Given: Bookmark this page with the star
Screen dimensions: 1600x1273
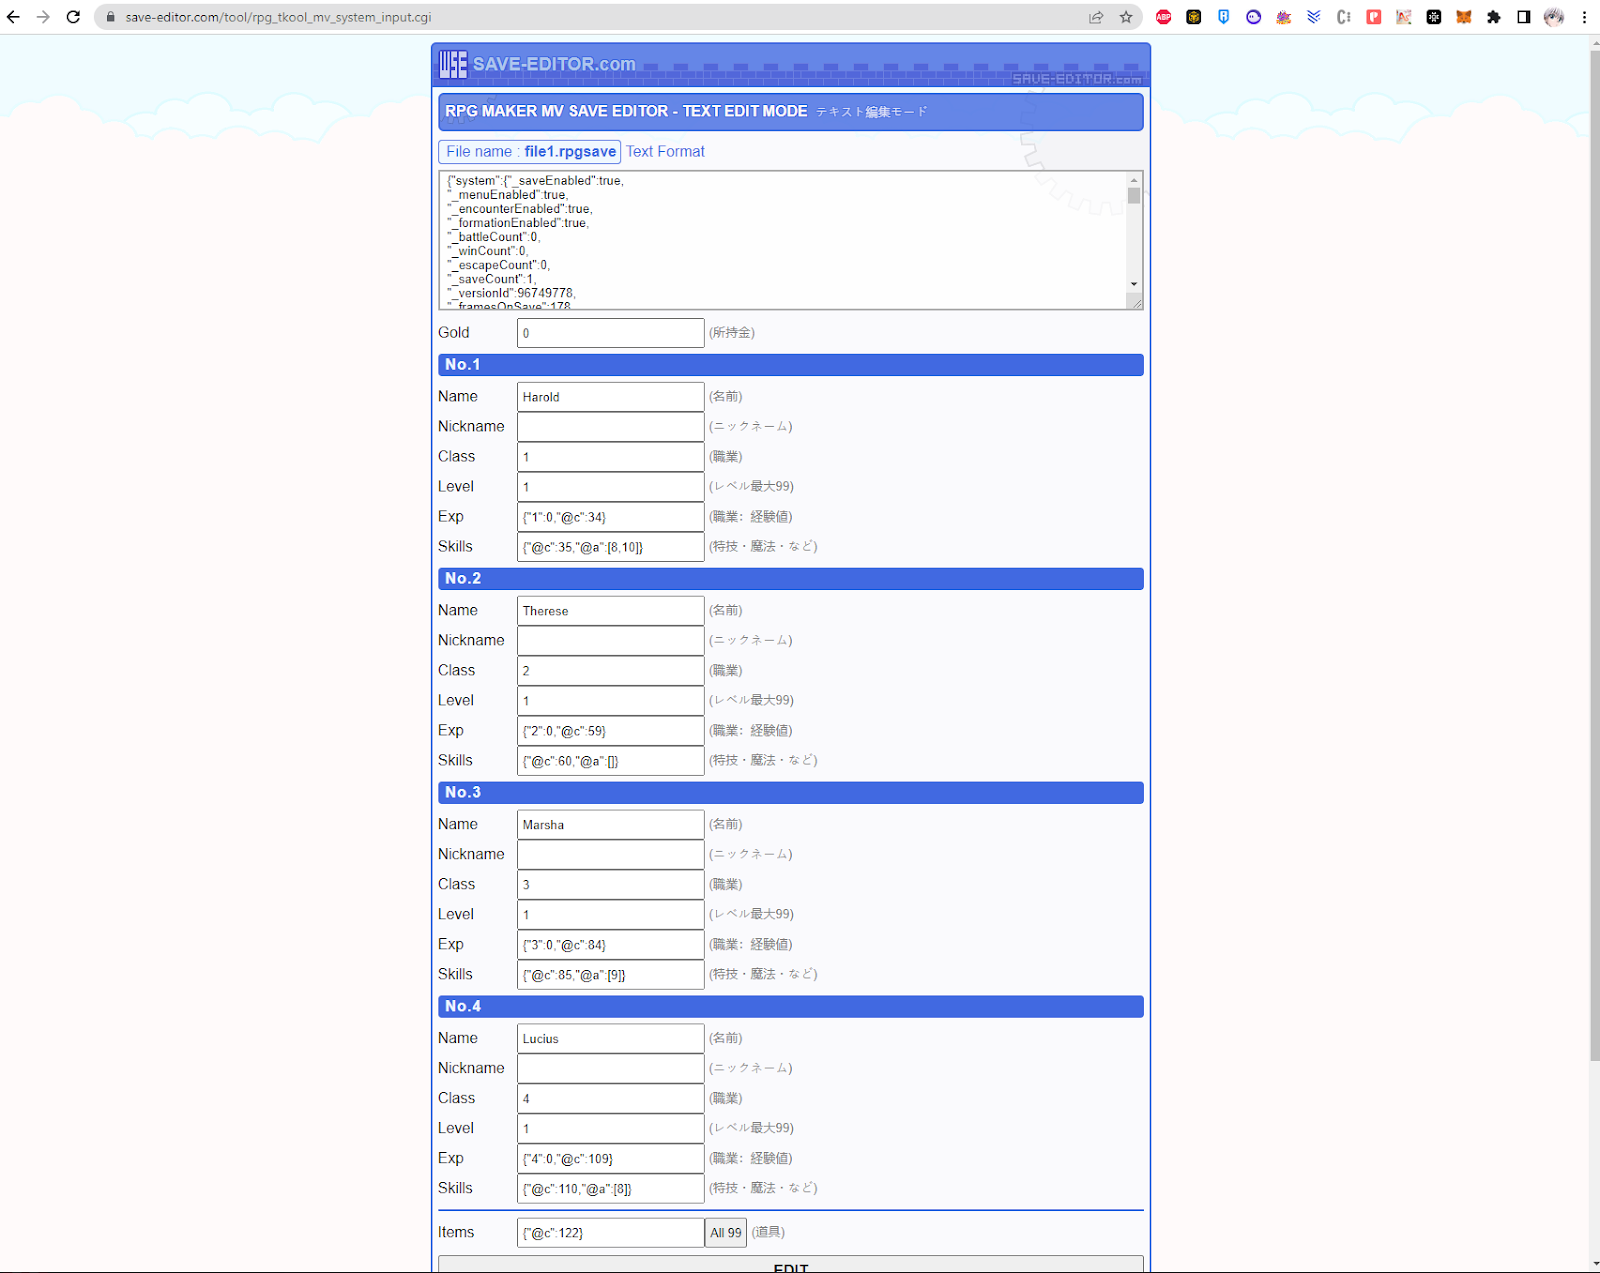Looking at the screenshot, I should [1126, 17].
